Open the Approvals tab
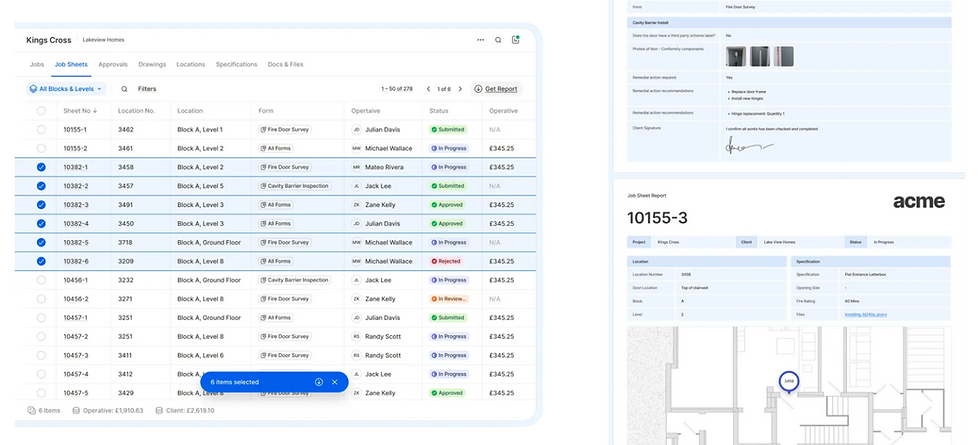Screen dimensions: 980x445 [113, 64]
